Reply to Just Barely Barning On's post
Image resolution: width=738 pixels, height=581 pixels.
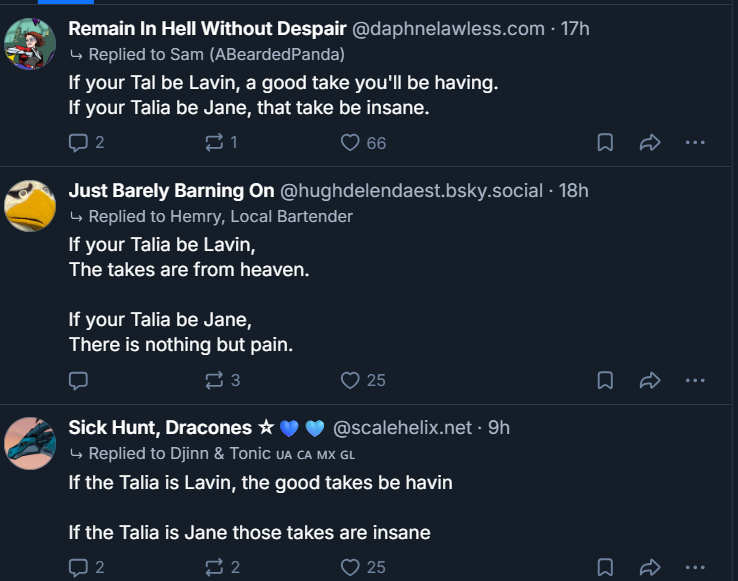(x=78, y=380)
